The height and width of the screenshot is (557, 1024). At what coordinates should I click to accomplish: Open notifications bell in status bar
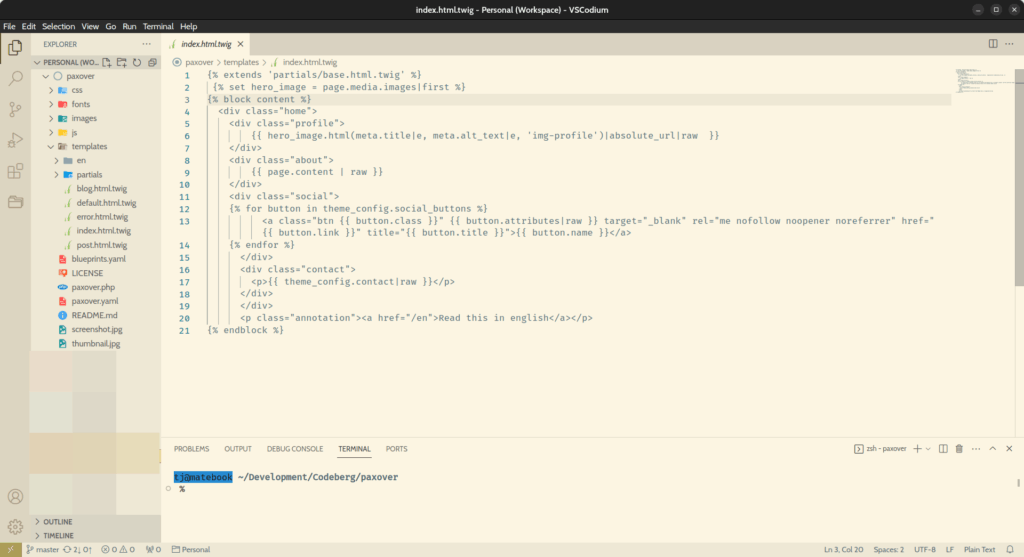click(1010, 550)
